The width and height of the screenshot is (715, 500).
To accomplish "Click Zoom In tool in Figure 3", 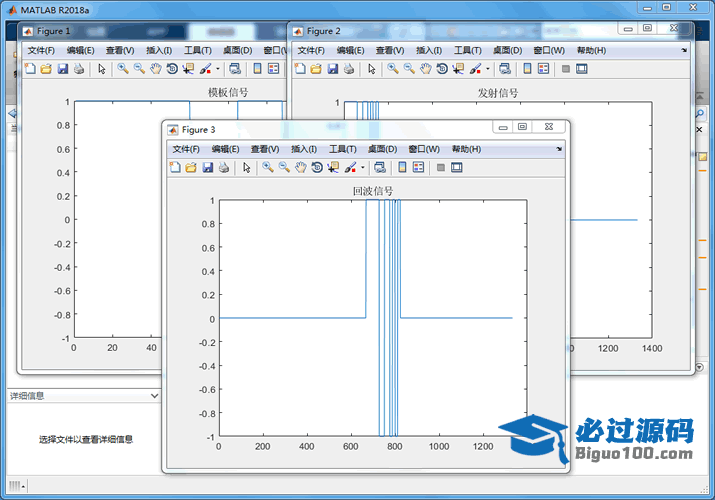I will coord(268,168).
